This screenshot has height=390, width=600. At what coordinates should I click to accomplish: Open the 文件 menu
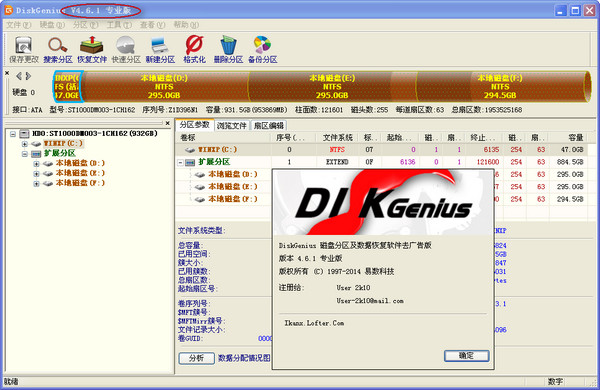tap(18, 25)
